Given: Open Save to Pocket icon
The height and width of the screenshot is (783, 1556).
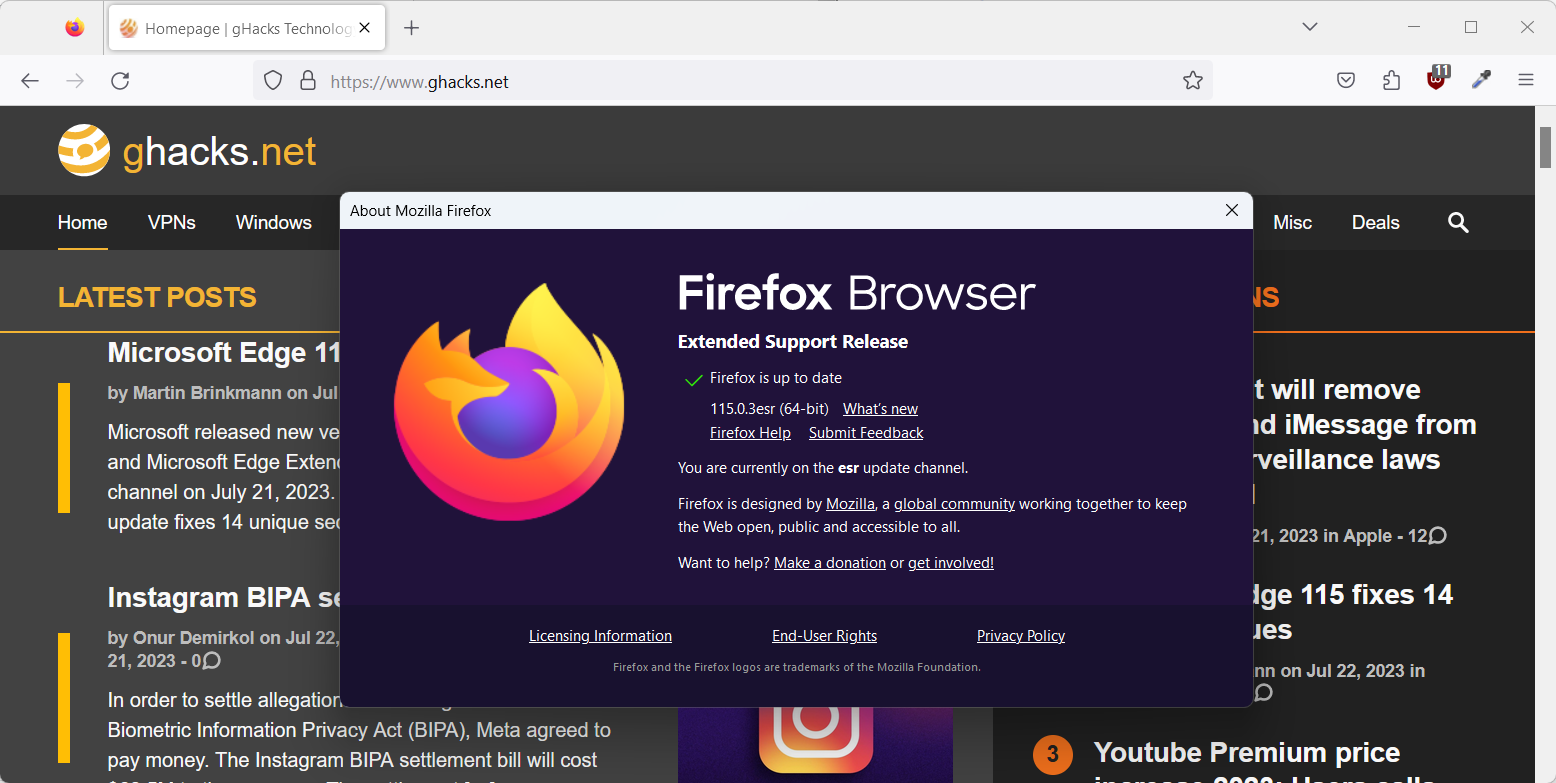Looking at the screenshot, I should click(1346, 81).
